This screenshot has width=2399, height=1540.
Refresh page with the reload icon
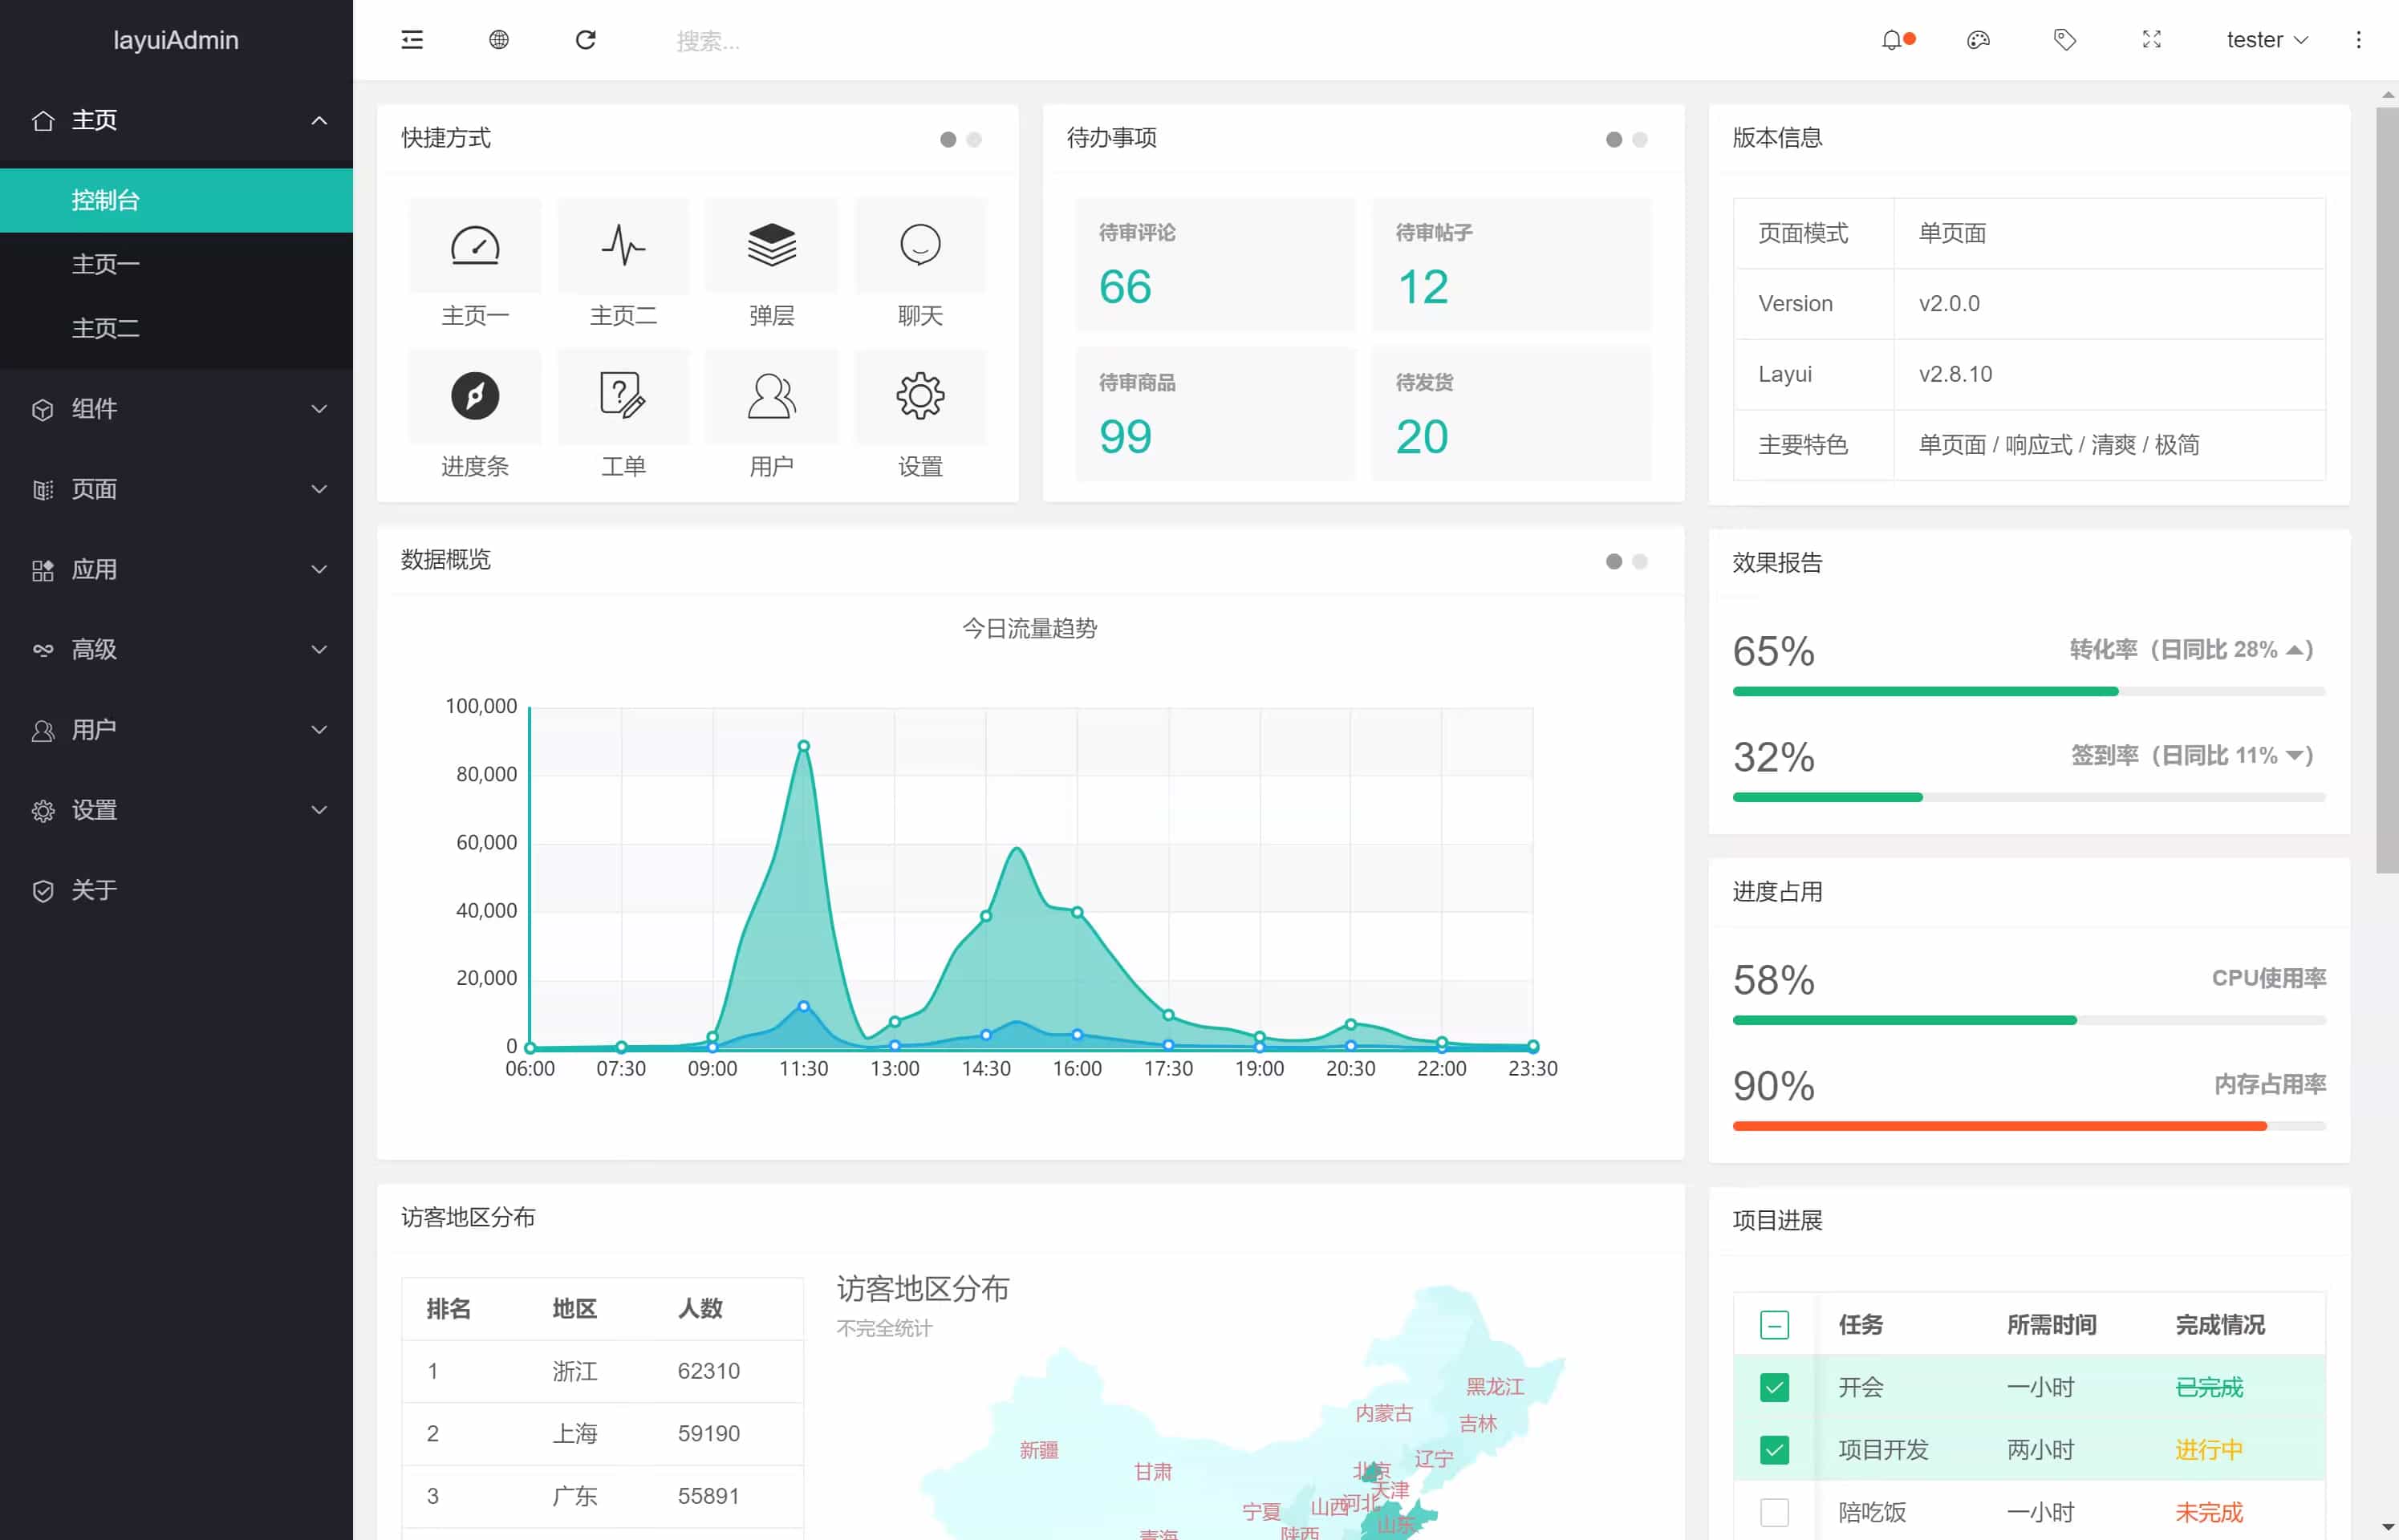pos(586,40)
